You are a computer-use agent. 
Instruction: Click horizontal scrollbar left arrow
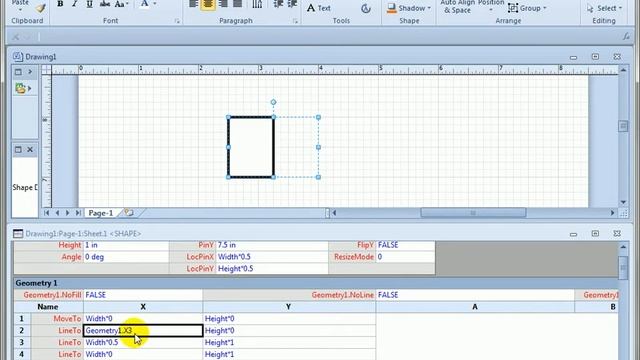coord(334,213)
